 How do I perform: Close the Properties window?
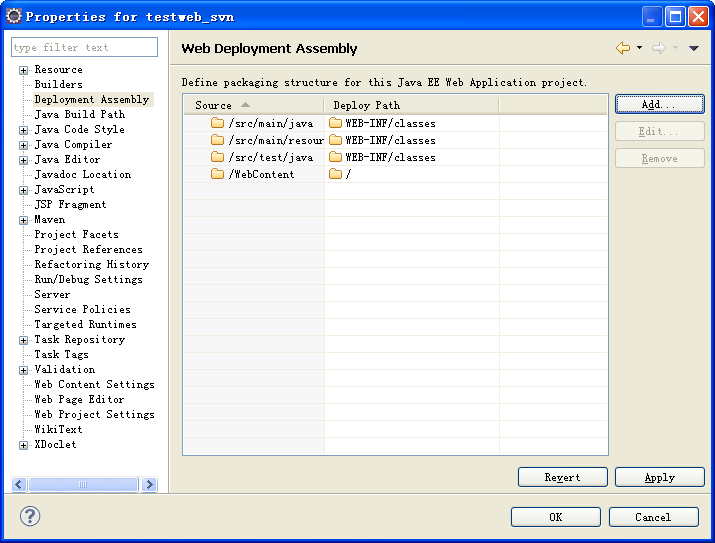pos(698,17)
